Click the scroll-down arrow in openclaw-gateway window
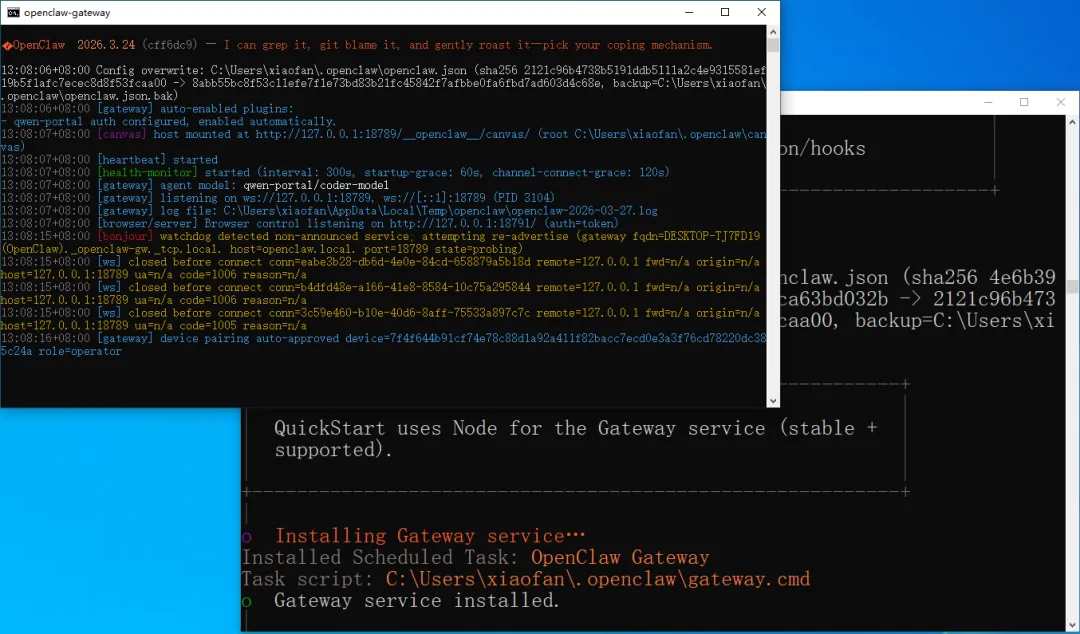The height and width of the screenshot is (634, 1080). tap(773, 400)
